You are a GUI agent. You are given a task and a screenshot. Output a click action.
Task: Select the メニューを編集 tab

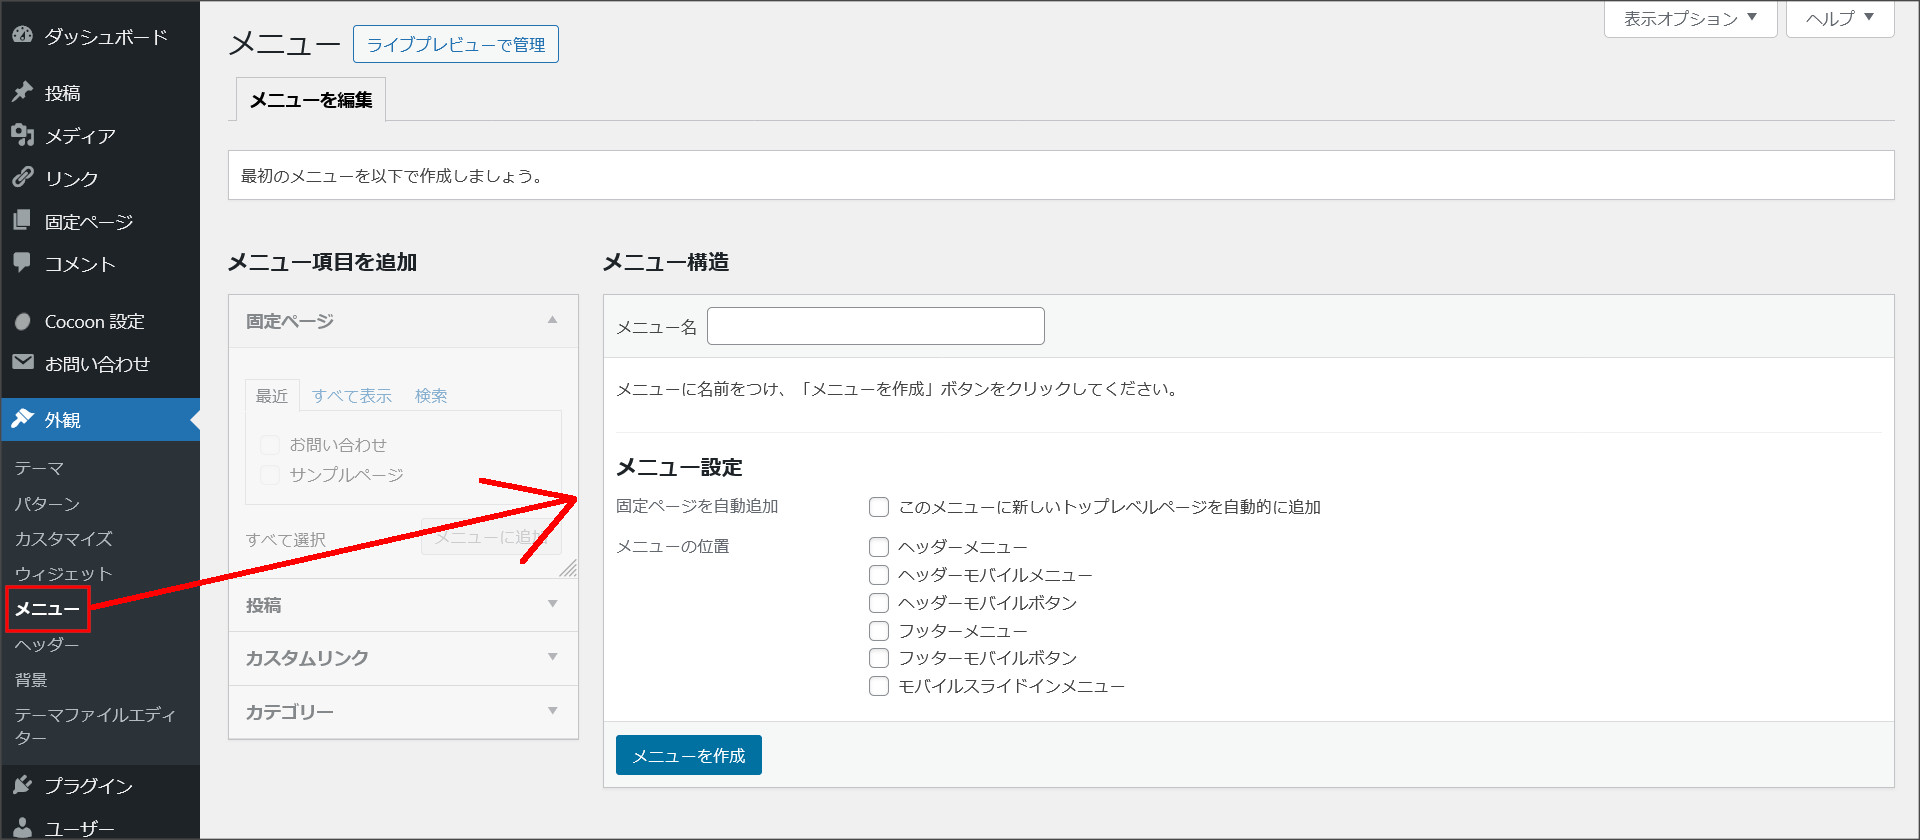pyautogui.click(x=311, y=100)
